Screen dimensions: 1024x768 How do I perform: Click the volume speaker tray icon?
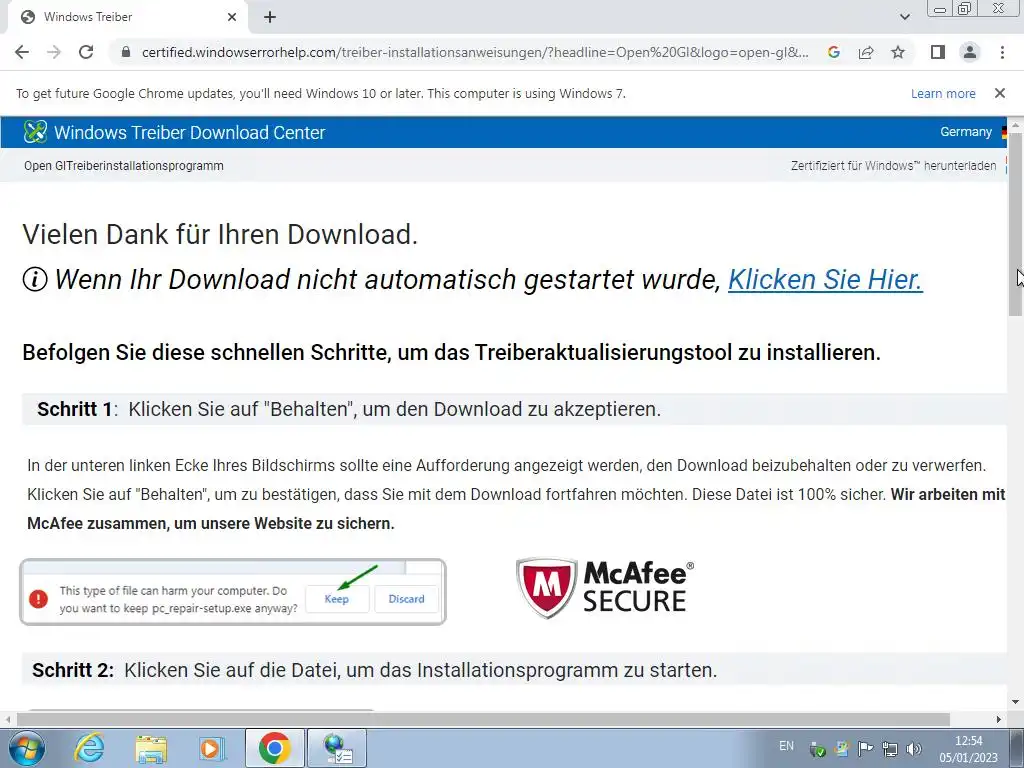[x=914, y=748]
